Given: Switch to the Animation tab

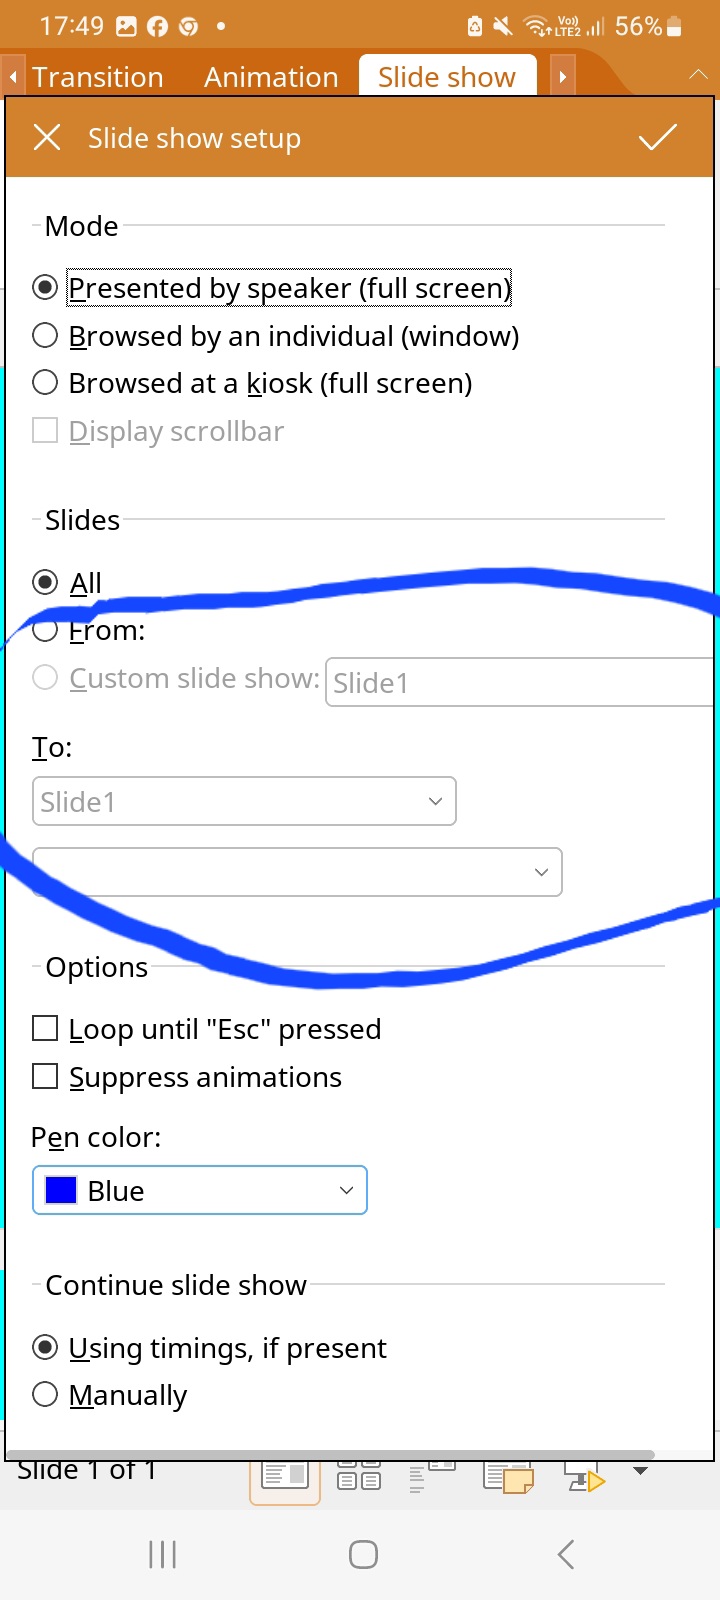Looking at the screenshot, I should [x=271, y=77].
